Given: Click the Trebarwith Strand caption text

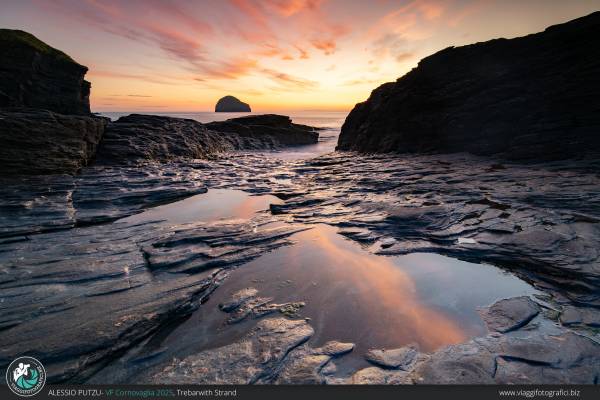Looking at the screenshot, I should pyautogui.click(x=207, y=393).
